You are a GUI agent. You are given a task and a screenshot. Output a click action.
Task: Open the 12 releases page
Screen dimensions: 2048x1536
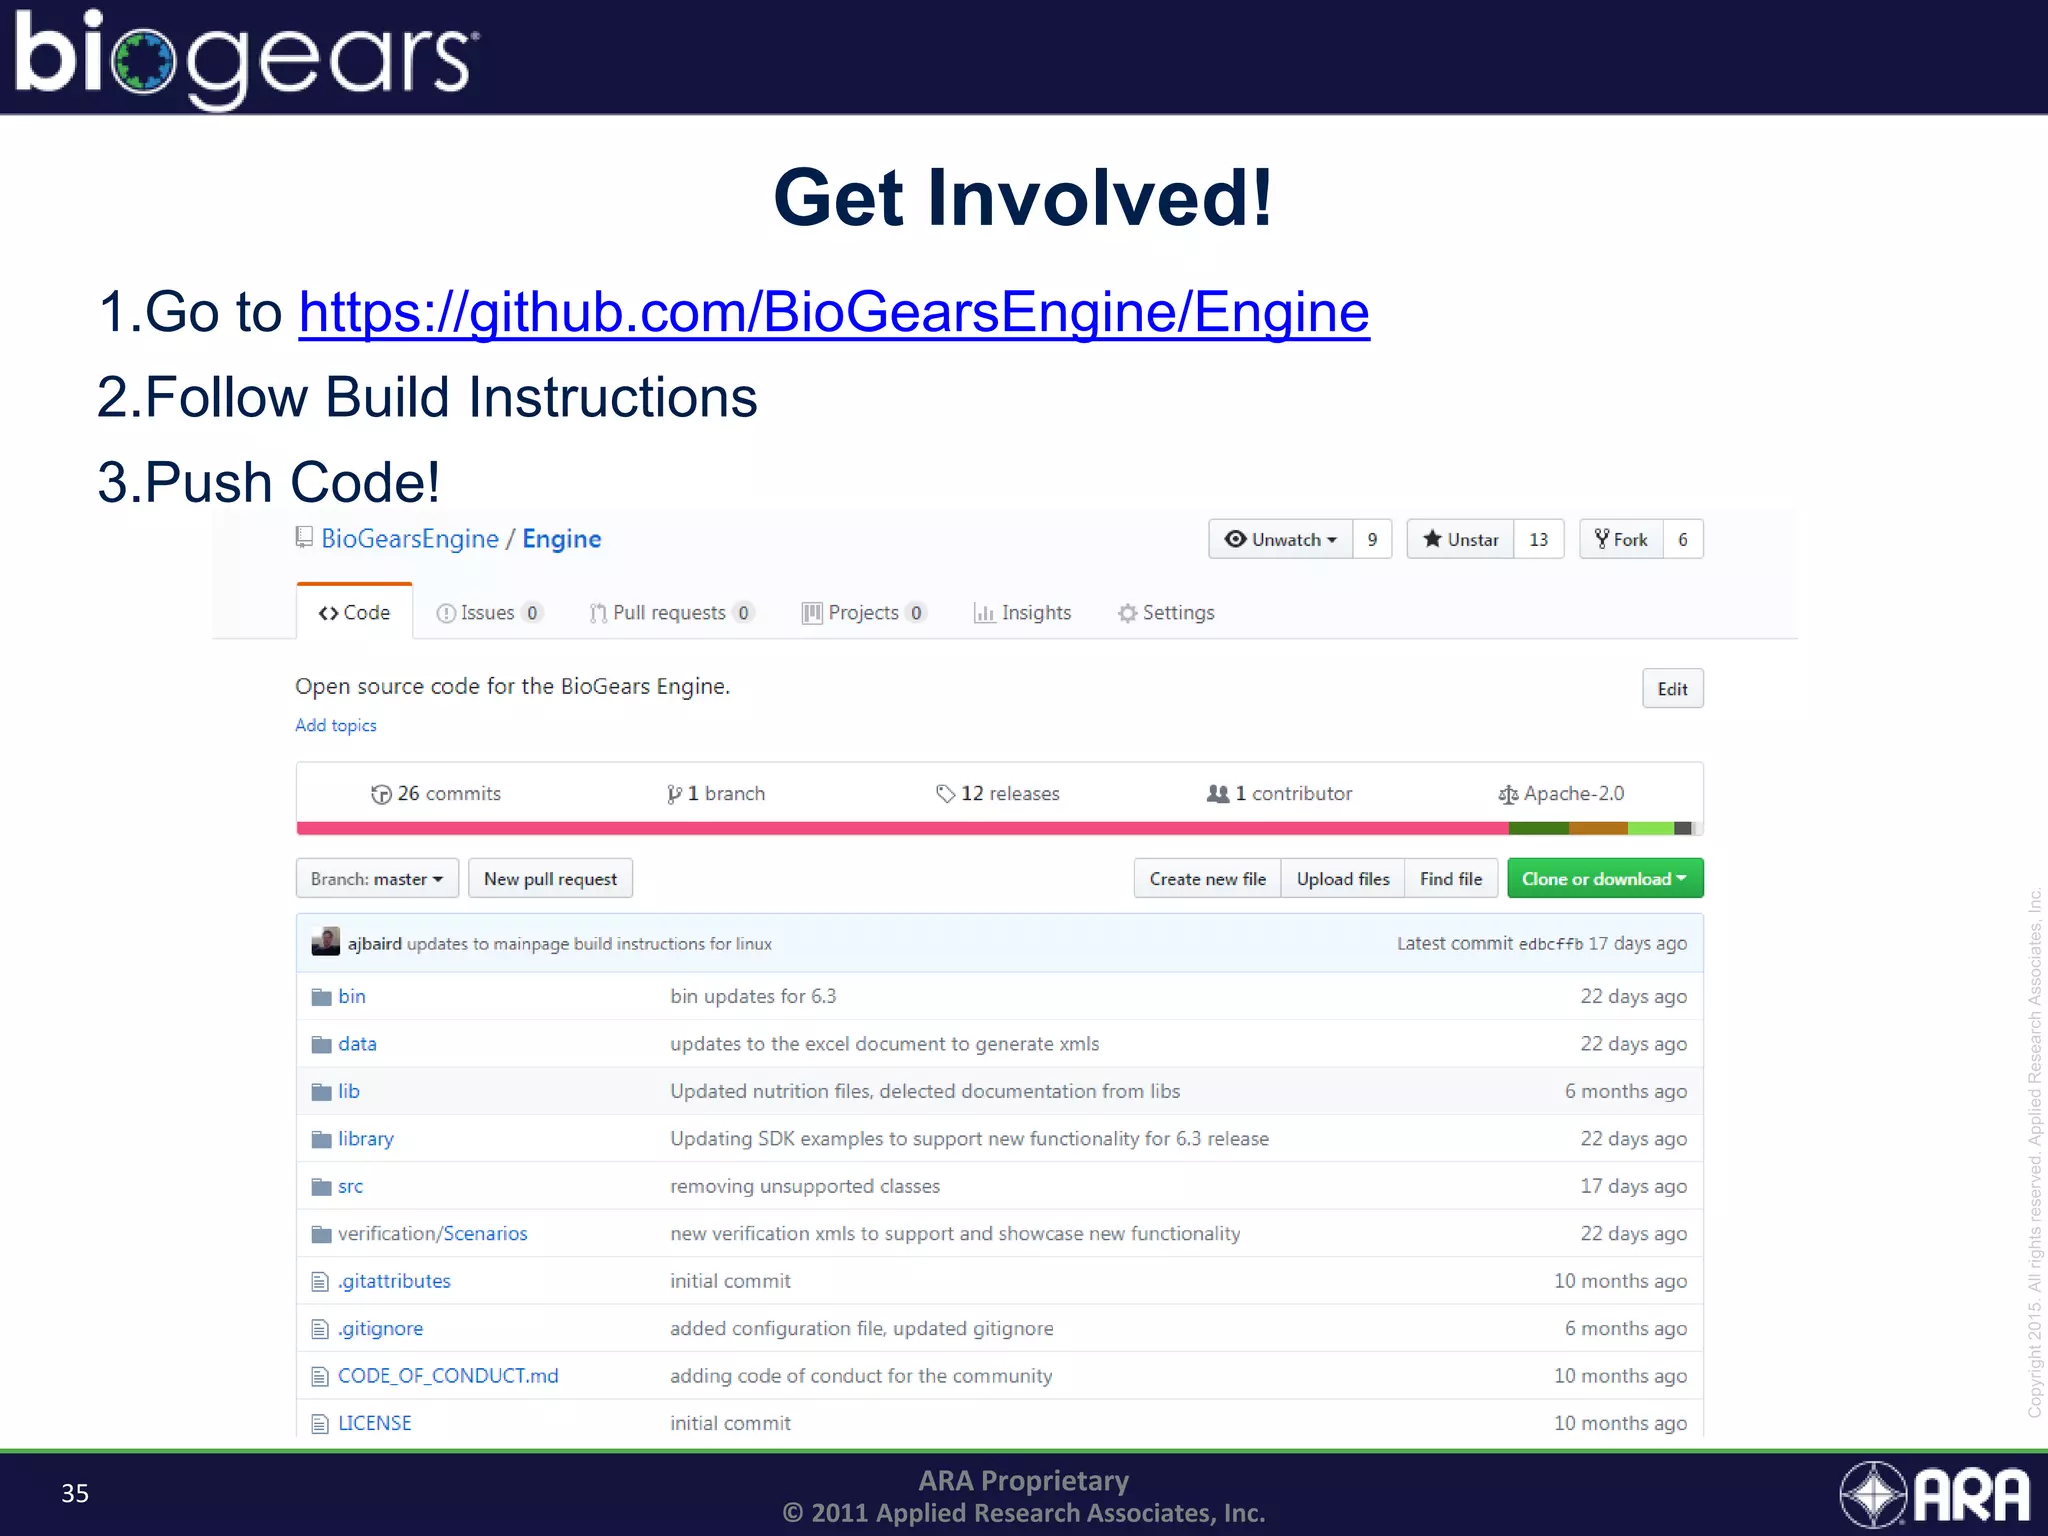tap(998, 793)
